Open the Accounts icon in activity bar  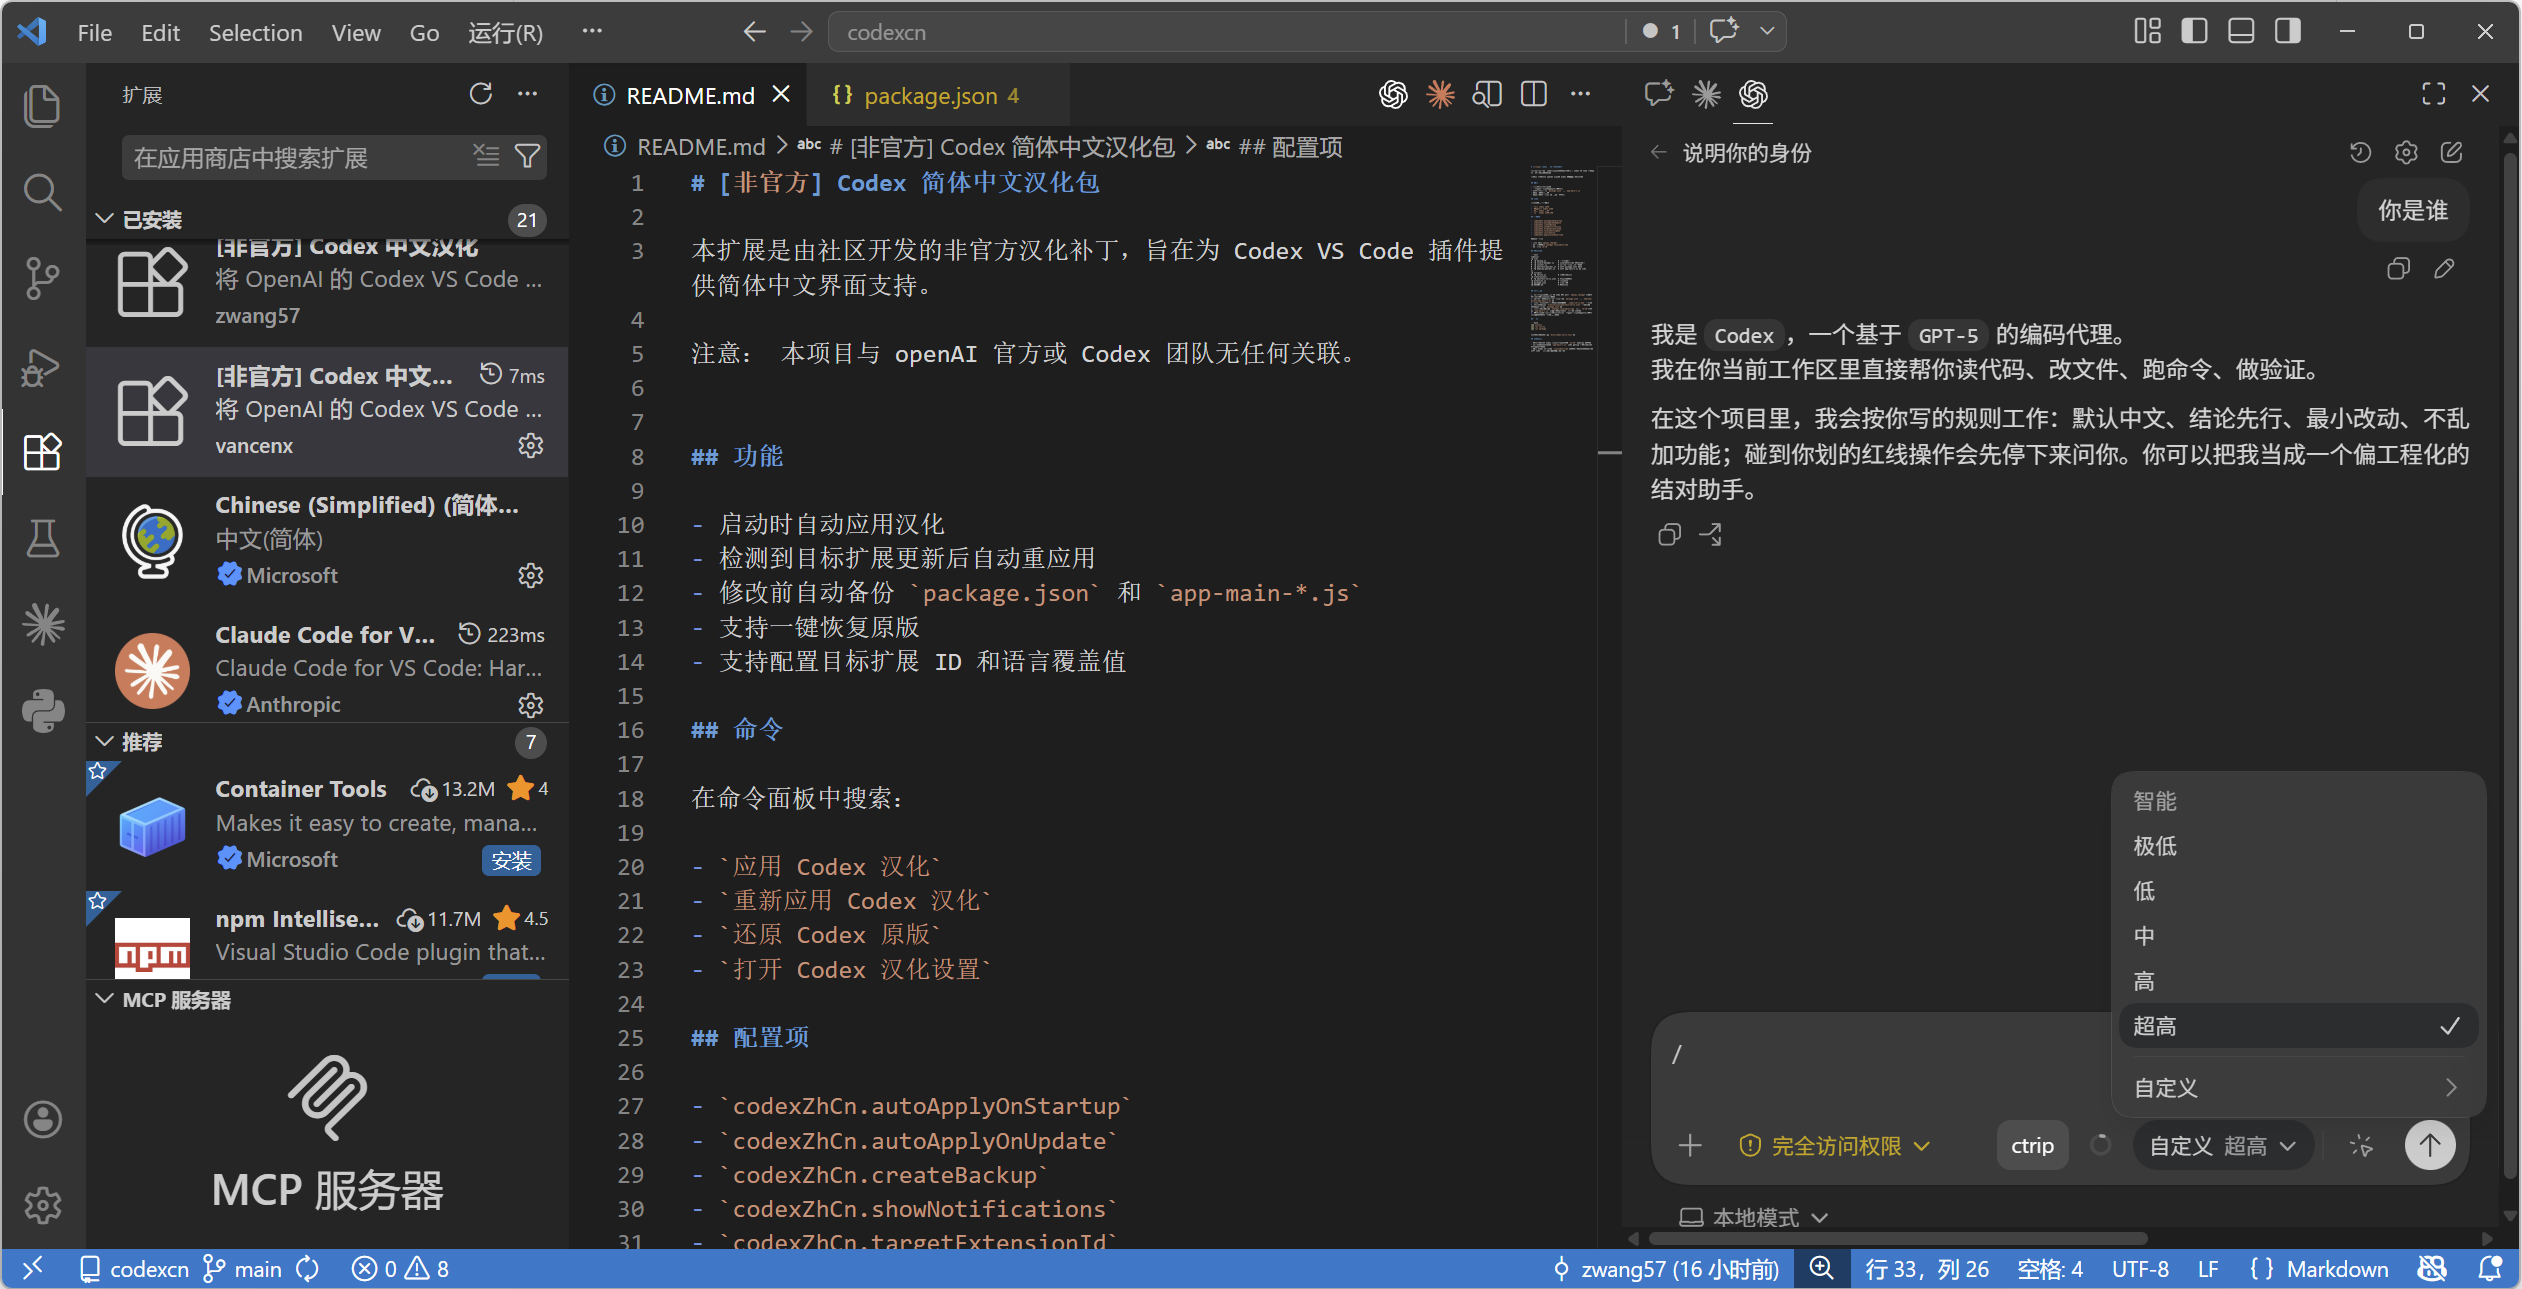(x=42, y=1119)
